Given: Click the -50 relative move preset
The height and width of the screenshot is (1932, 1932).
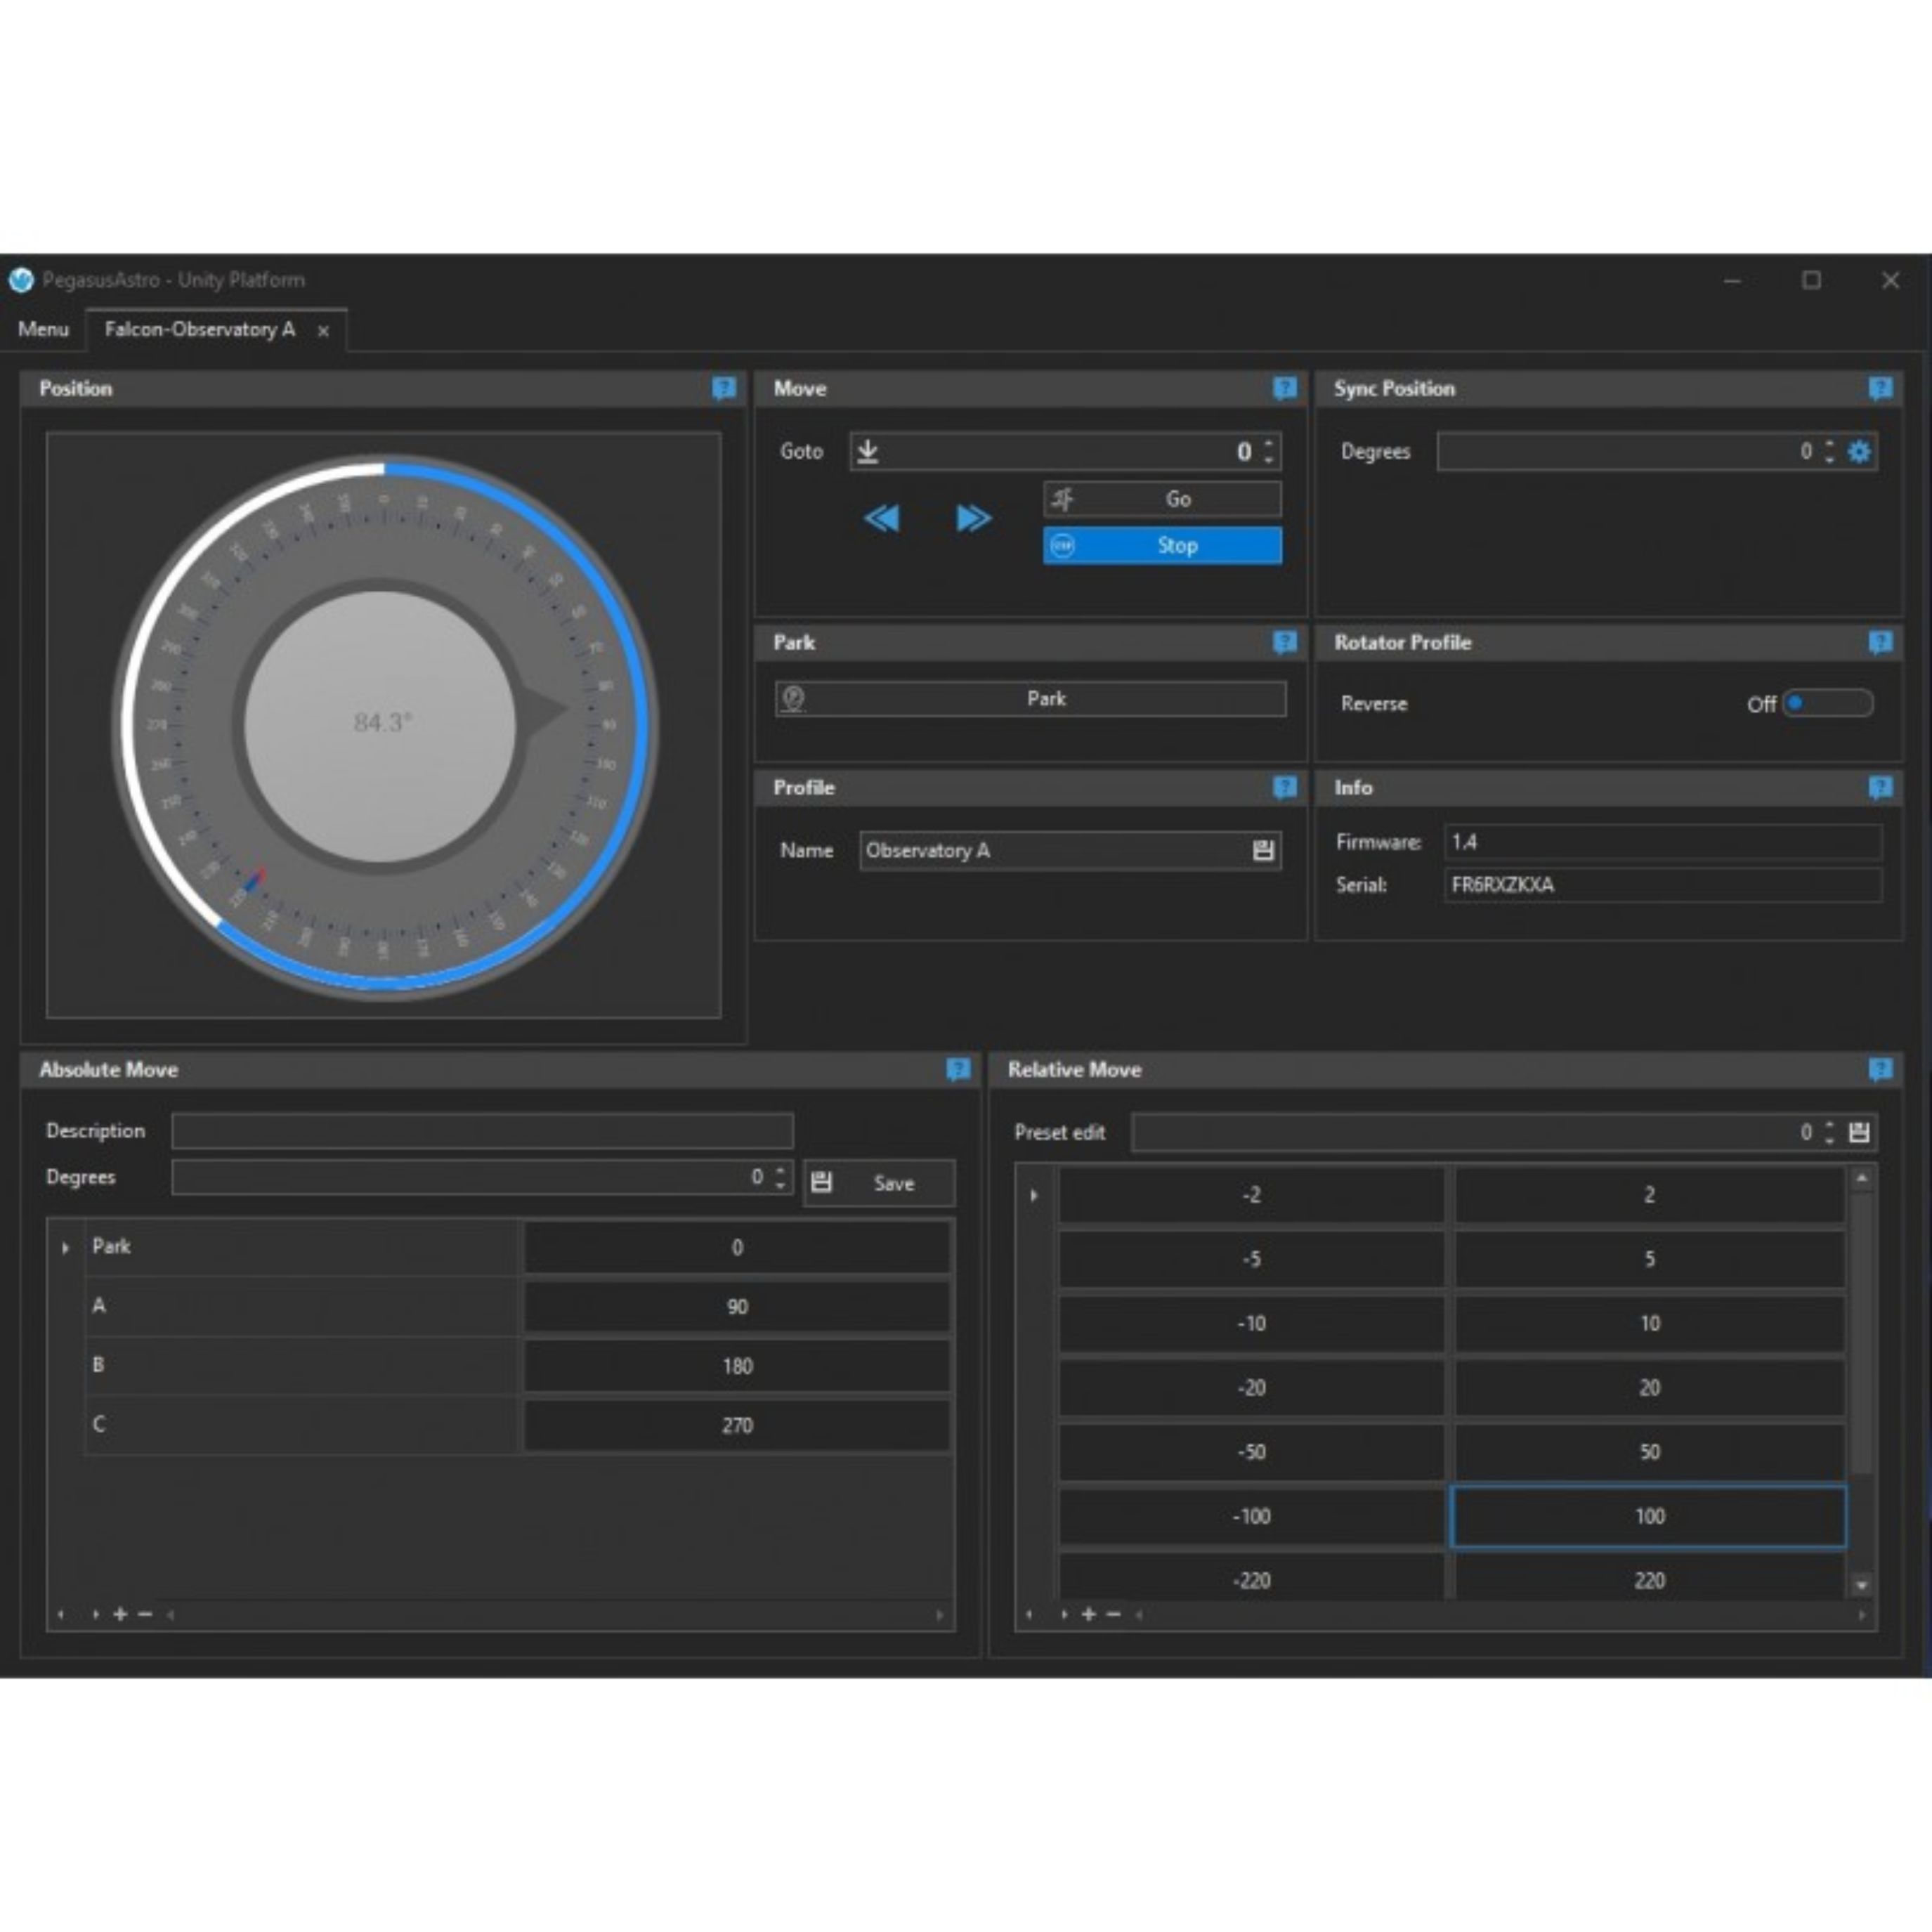Looking at the screenshot, I should point(1251,1452).
